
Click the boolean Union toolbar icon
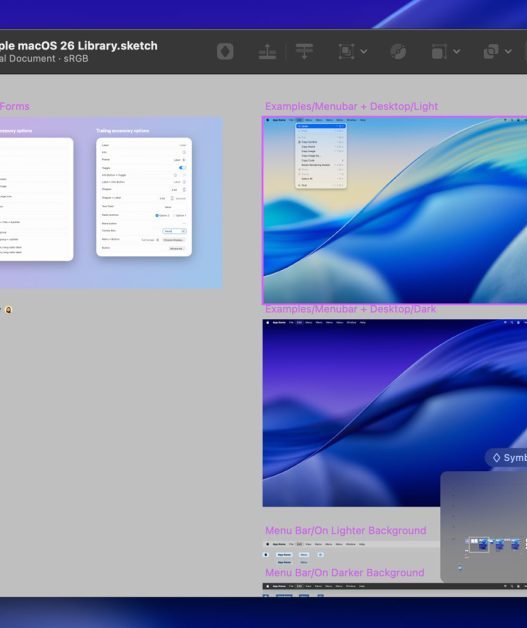coord(491,51)
